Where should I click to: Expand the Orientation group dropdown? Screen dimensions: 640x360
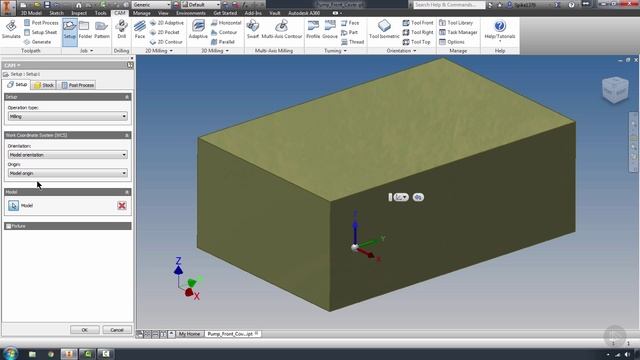click(x=402, y=51)
